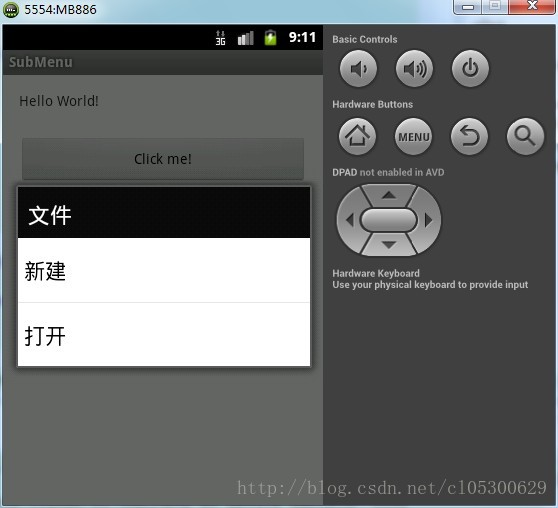Screen dimensions: 558x508
Task: Click the 'Basic Controls' label
Action: [365, 39]
